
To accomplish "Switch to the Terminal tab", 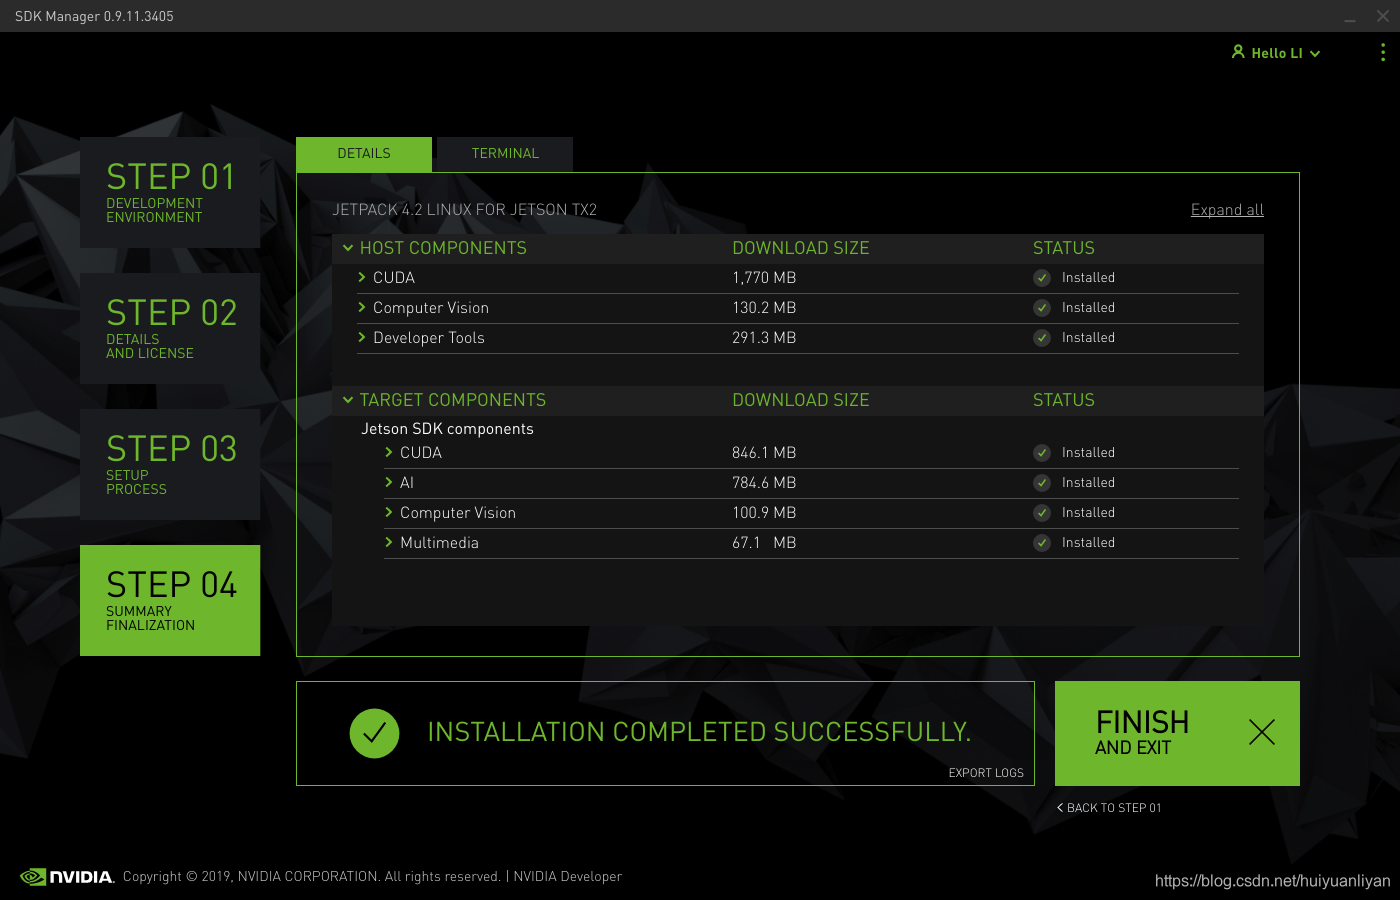I will coord(505,154).
